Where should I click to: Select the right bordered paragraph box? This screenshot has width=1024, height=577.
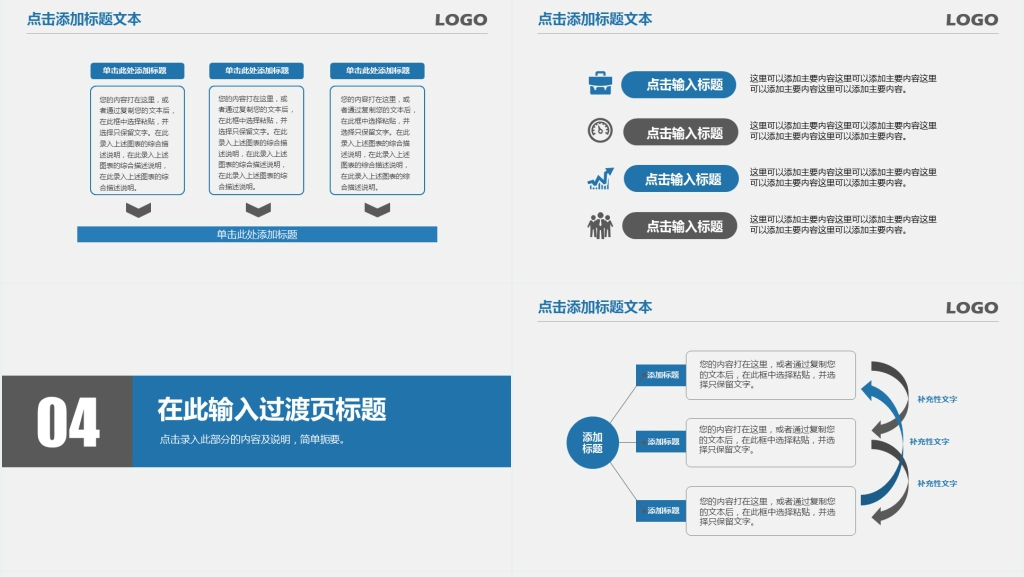click(x=377, y=140)
